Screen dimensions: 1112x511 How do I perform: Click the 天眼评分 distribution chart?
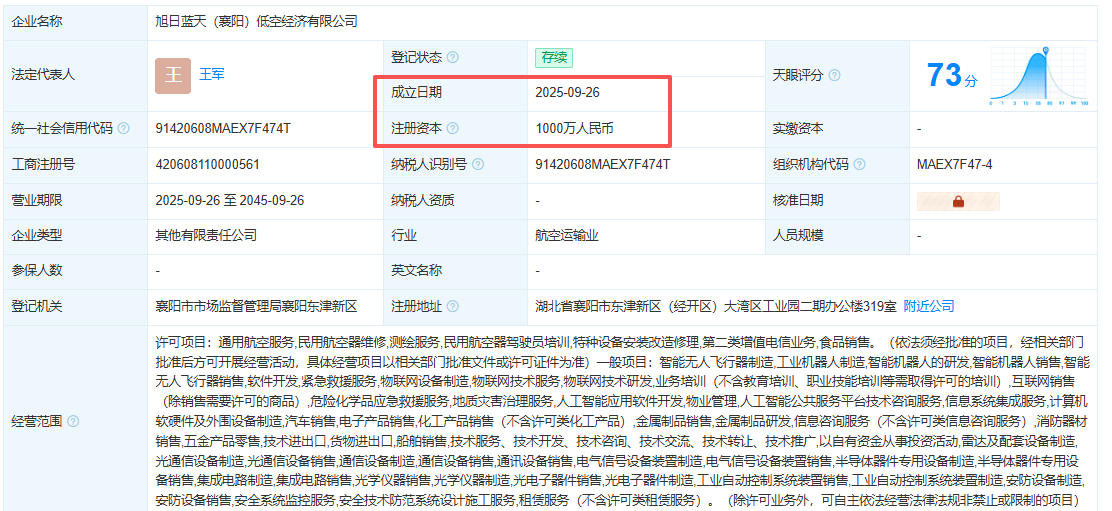1039,77
